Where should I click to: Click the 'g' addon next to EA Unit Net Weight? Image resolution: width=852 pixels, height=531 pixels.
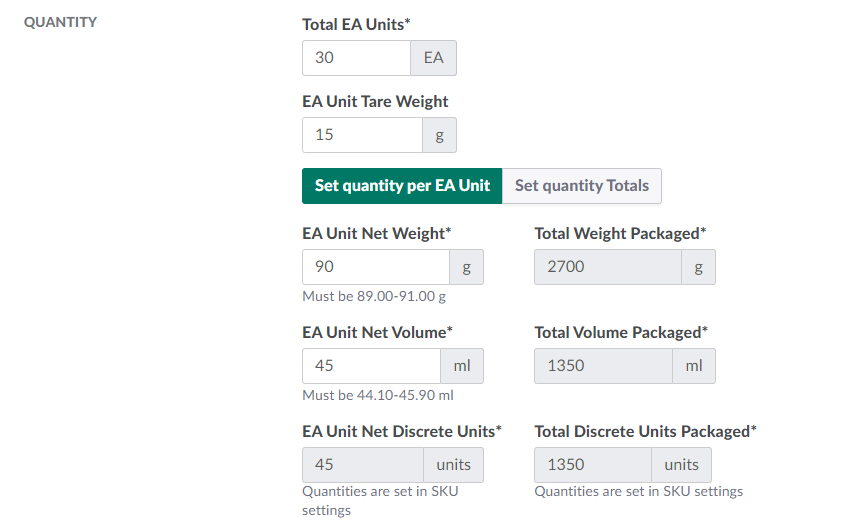(x=466, y=267)
